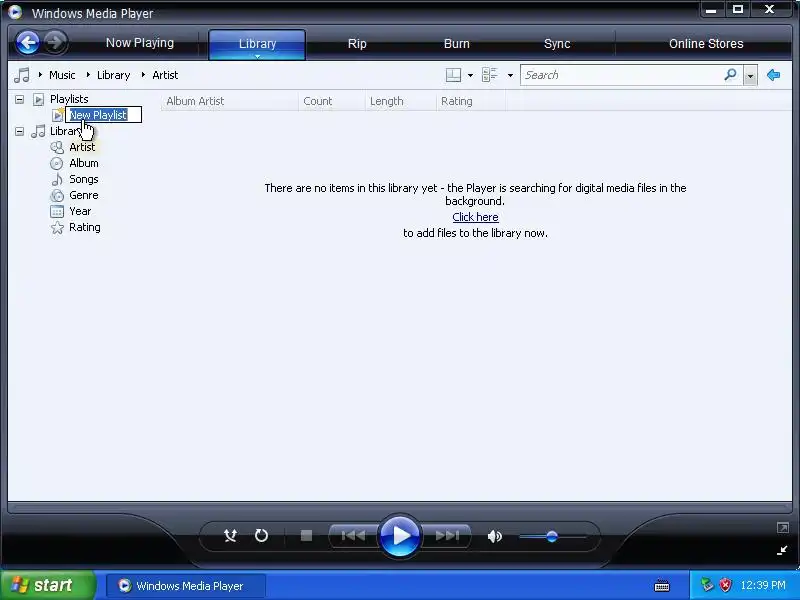This screenshot has width=800, height=600.
Task: Click Music in the breadcrumb
Action: (62, 75)
